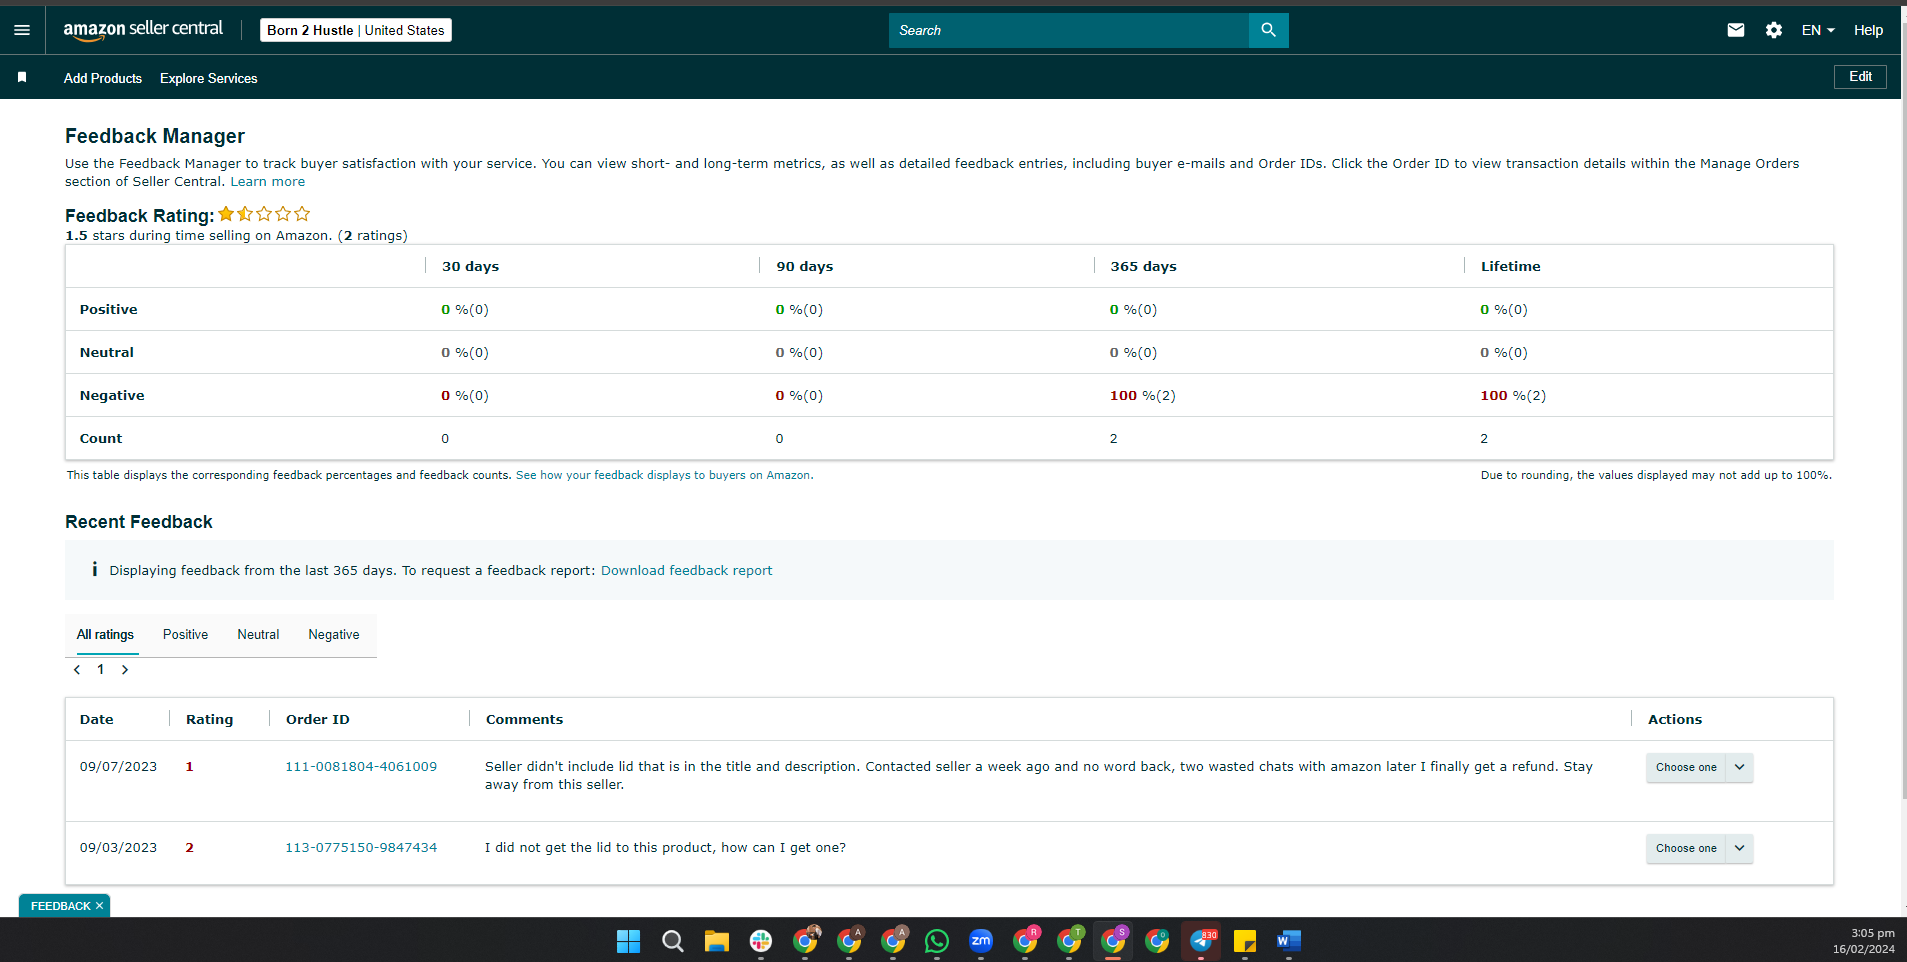Select the All ratings tab
Screen dimensions: 1907x962
(105, 635)
